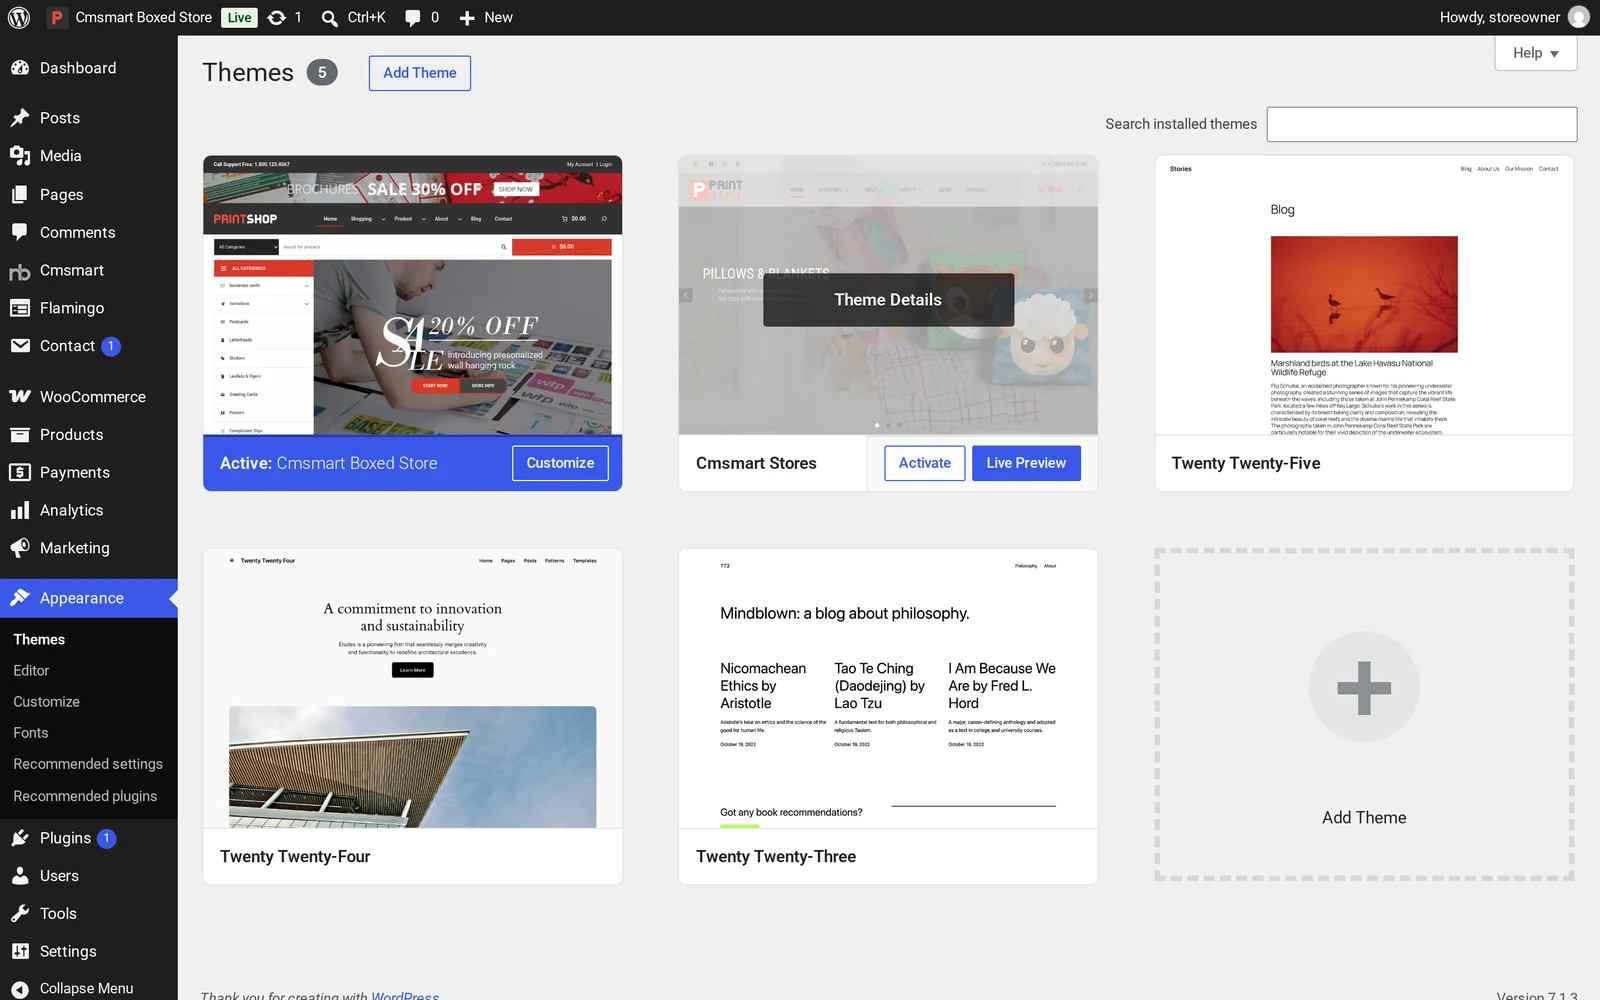Customize the active Cmsmart Boxed Store theme

pyautogui.click(x=560, y=463)
